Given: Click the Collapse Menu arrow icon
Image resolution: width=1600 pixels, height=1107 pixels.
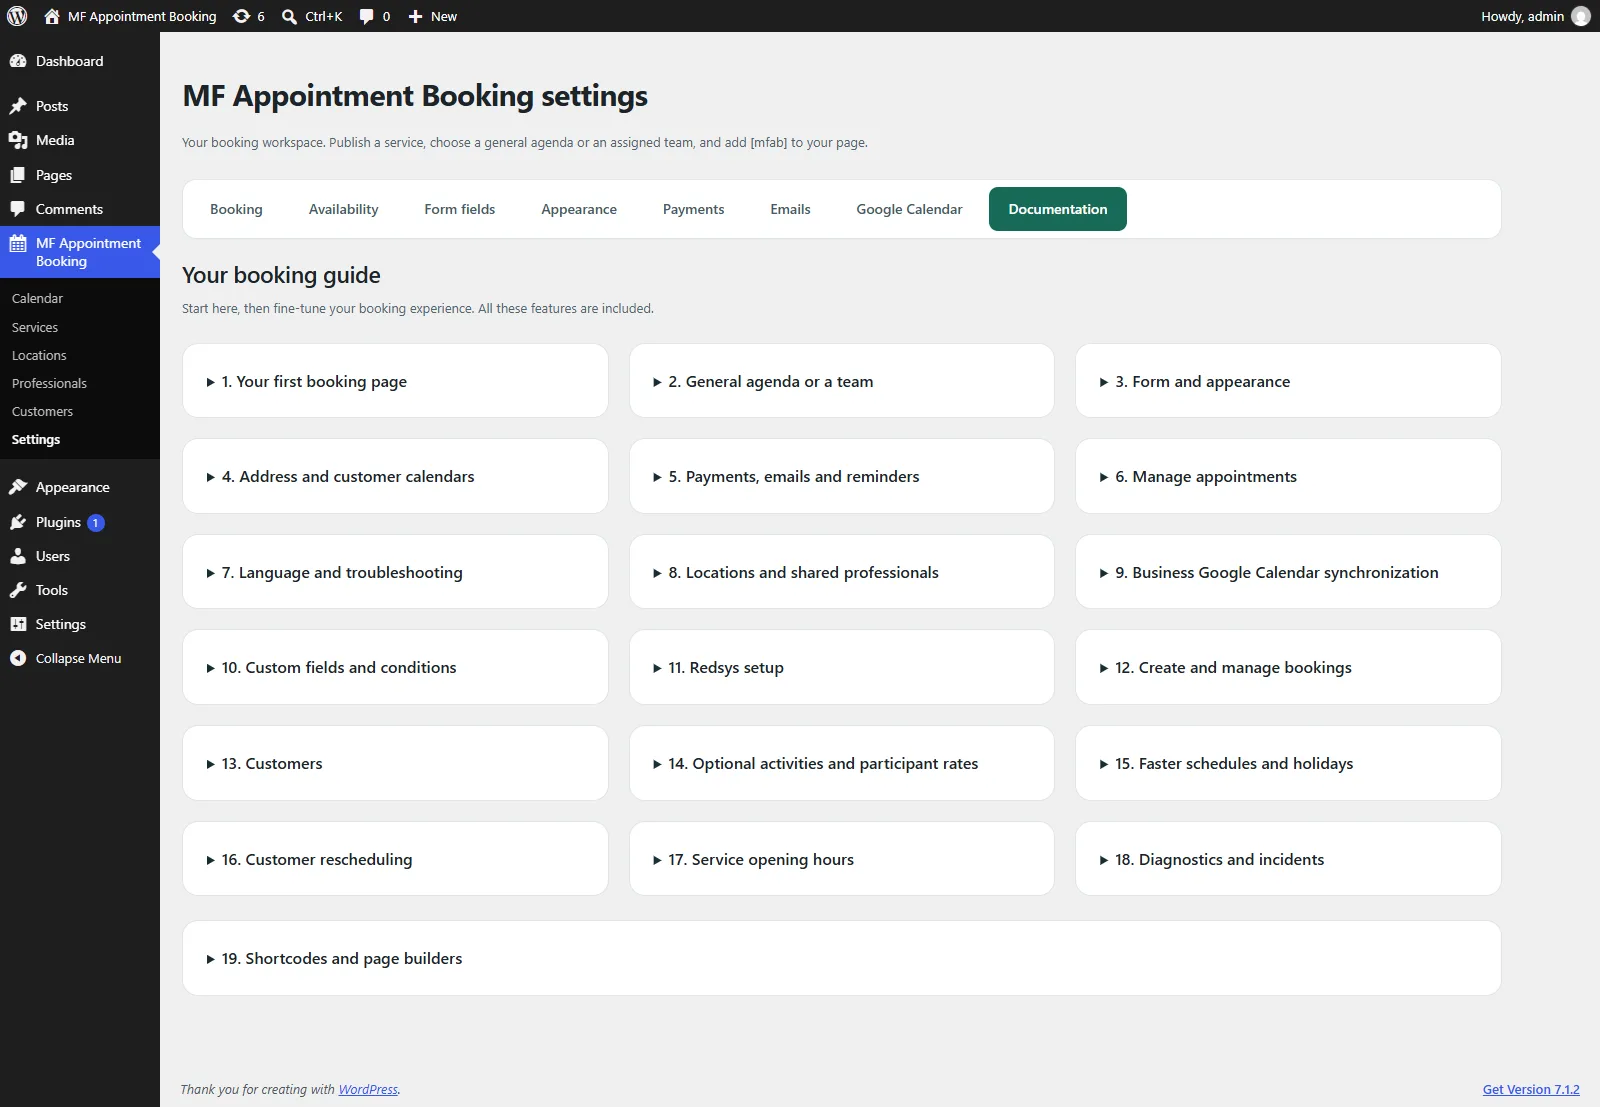Looking at the screenshot, I should 18,658.
